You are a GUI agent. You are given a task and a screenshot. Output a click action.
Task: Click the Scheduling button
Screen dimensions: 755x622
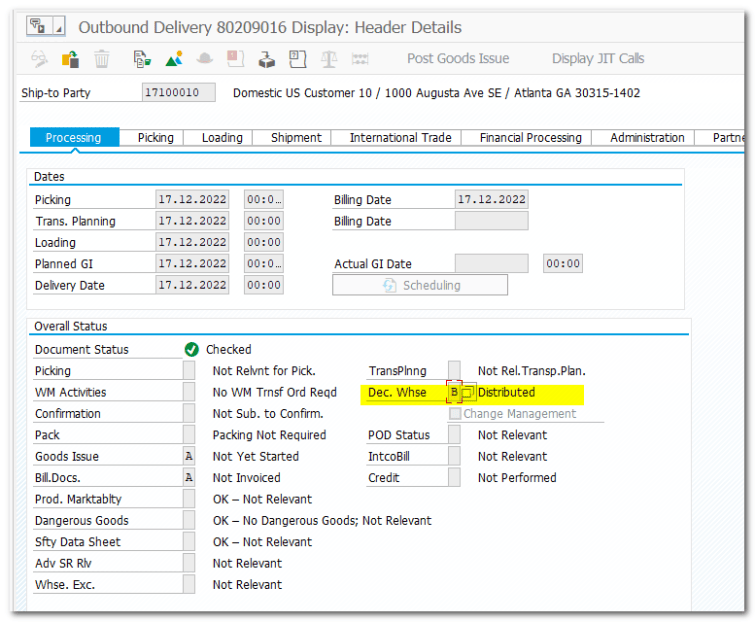(x=420, y=285)
